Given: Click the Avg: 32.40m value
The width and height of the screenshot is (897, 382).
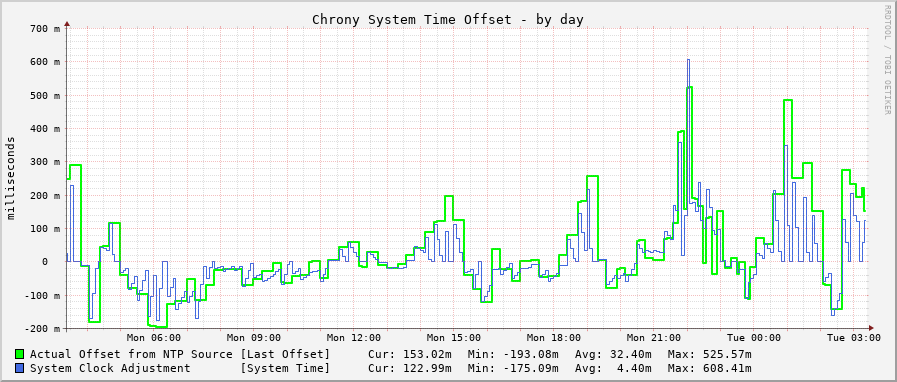Looking at the screenshot, I should click(x=613, y=355).
